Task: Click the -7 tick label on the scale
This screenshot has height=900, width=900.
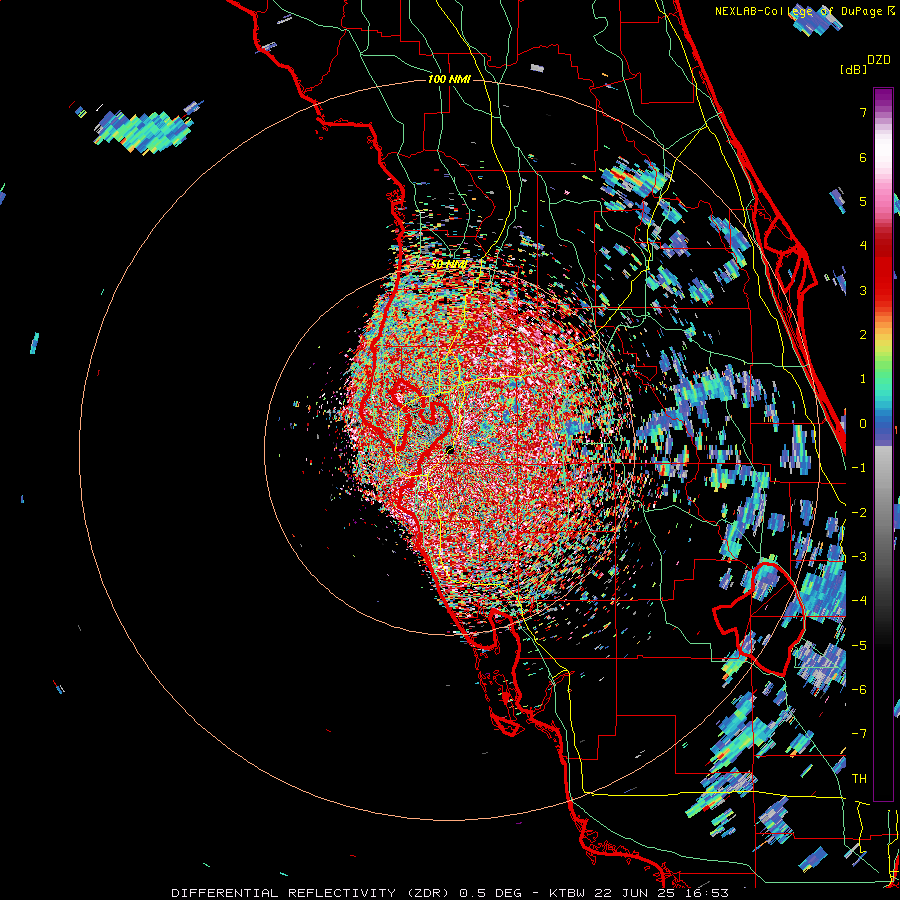Action: click(x=859, y=734)
